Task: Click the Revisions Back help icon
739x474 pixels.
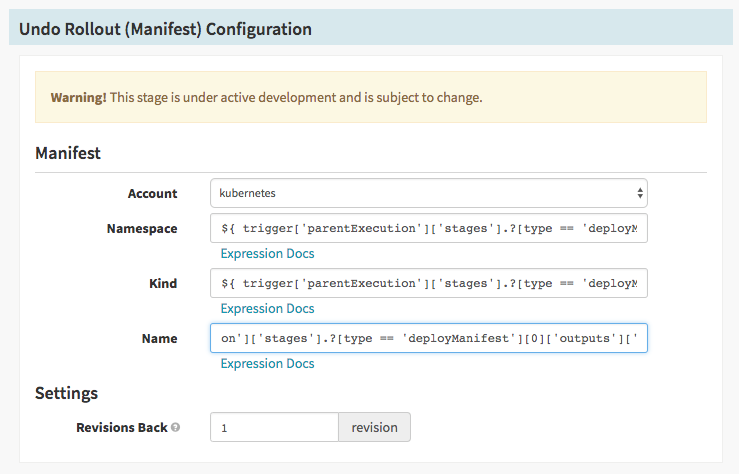Action: click(176, 428)
